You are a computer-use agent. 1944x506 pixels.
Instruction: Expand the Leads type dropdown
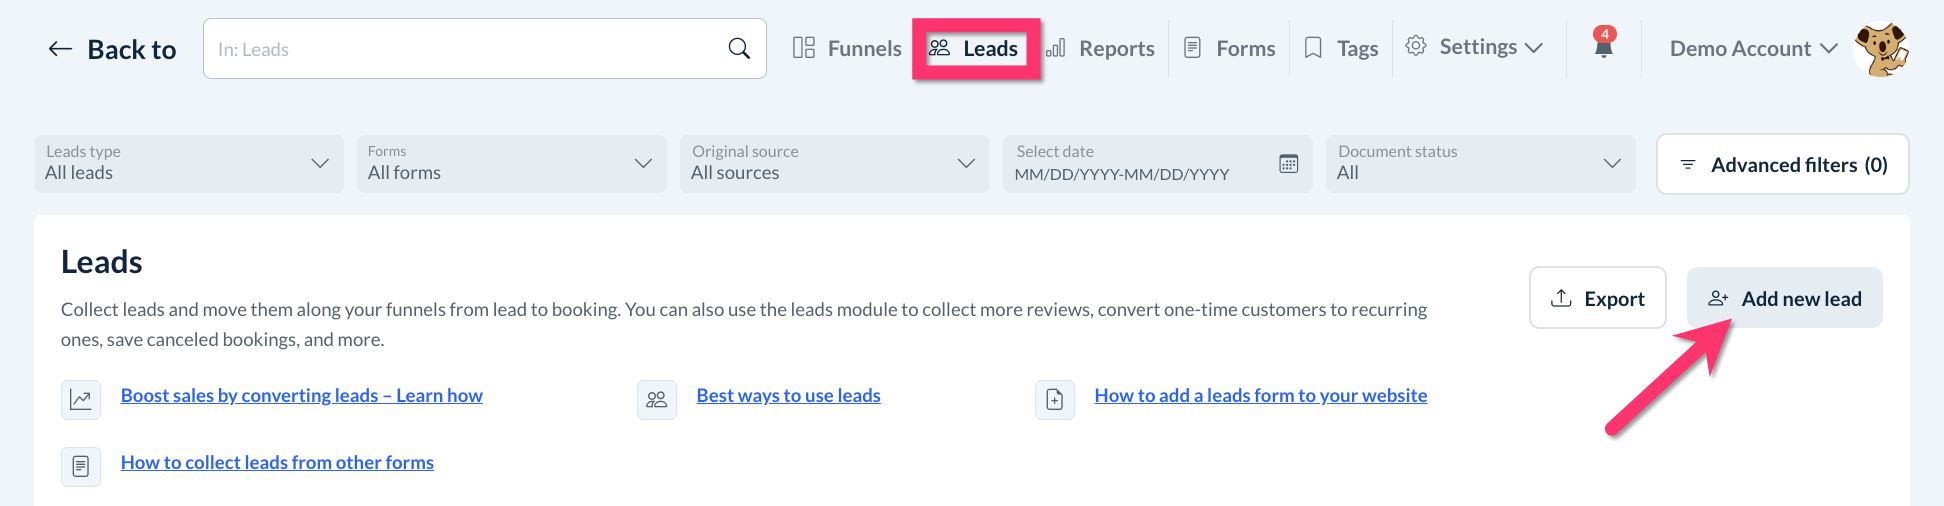coord(188,164)
